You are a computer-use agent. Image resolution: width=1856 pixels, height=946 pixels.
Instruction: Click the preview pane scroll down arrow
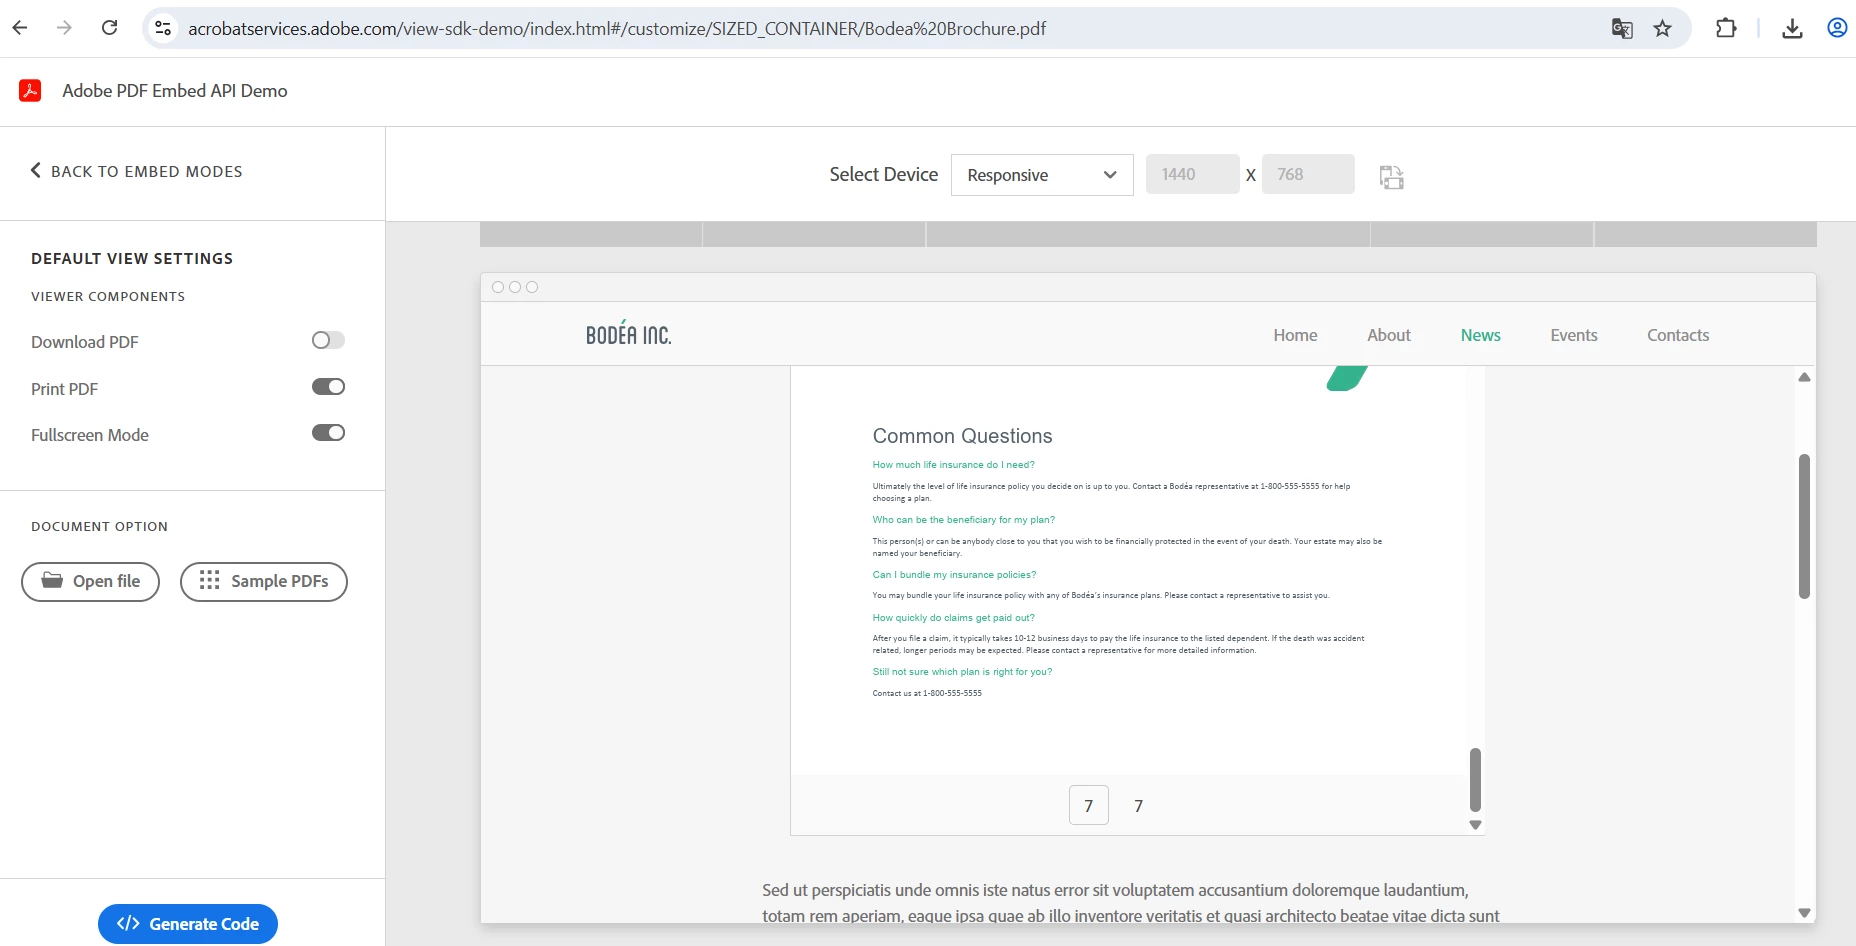pos(1804,912)
